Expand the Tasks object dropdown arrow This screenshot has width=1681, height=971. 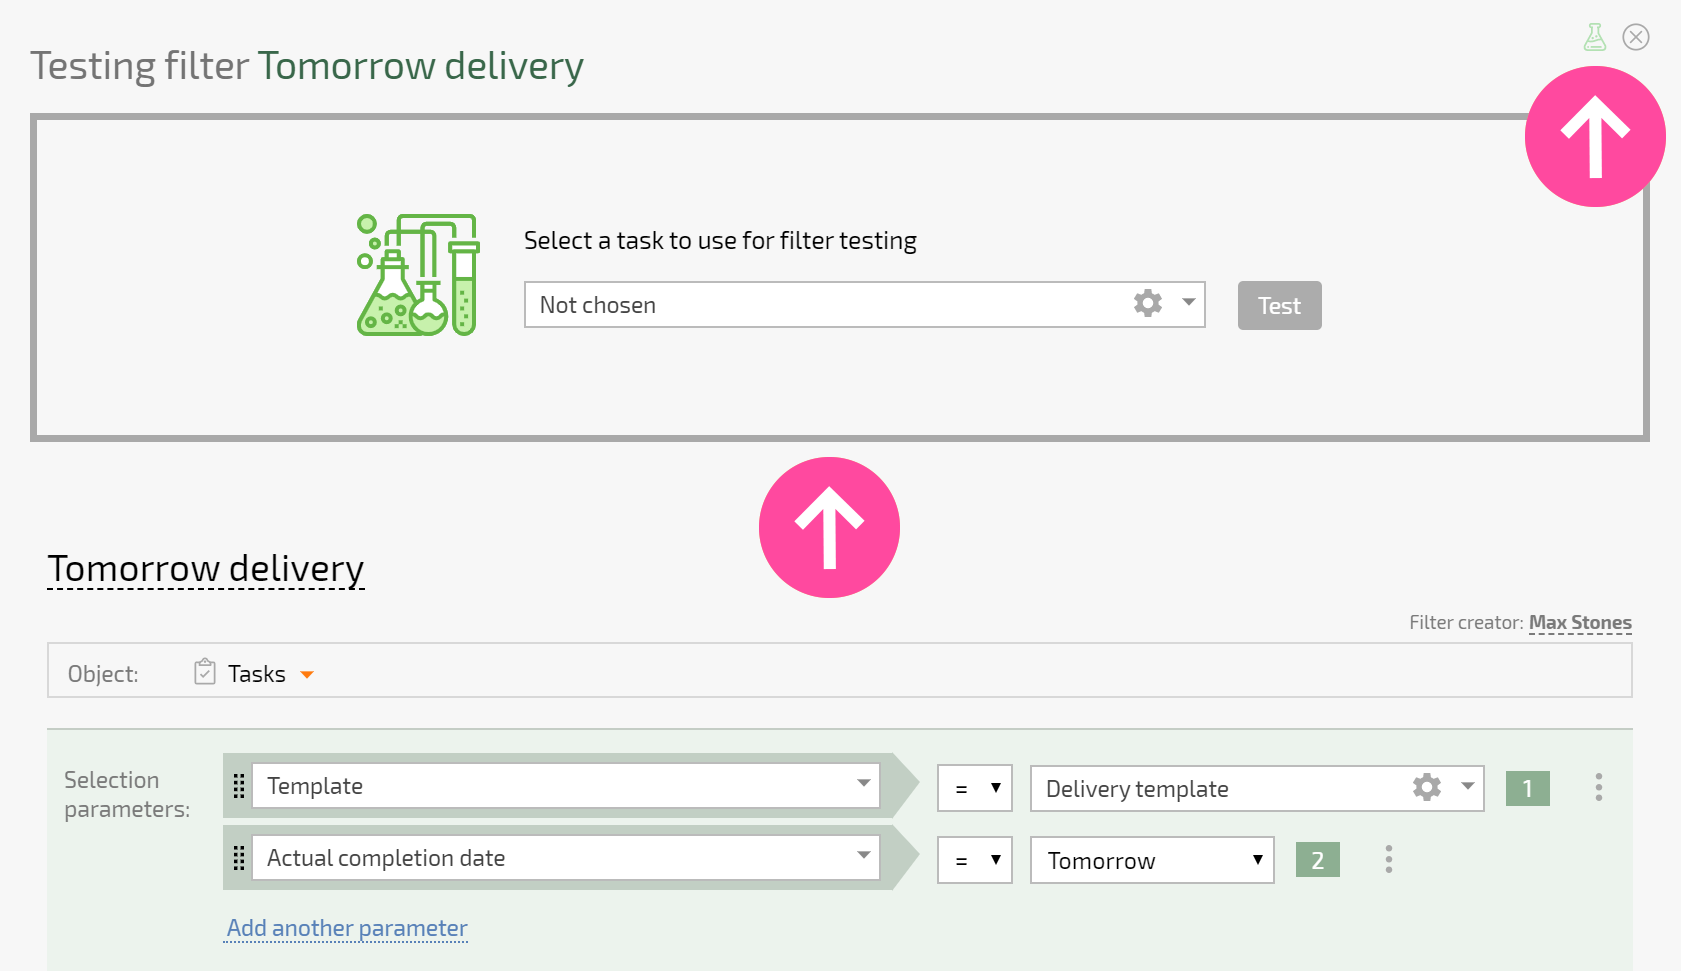(307, 675)
